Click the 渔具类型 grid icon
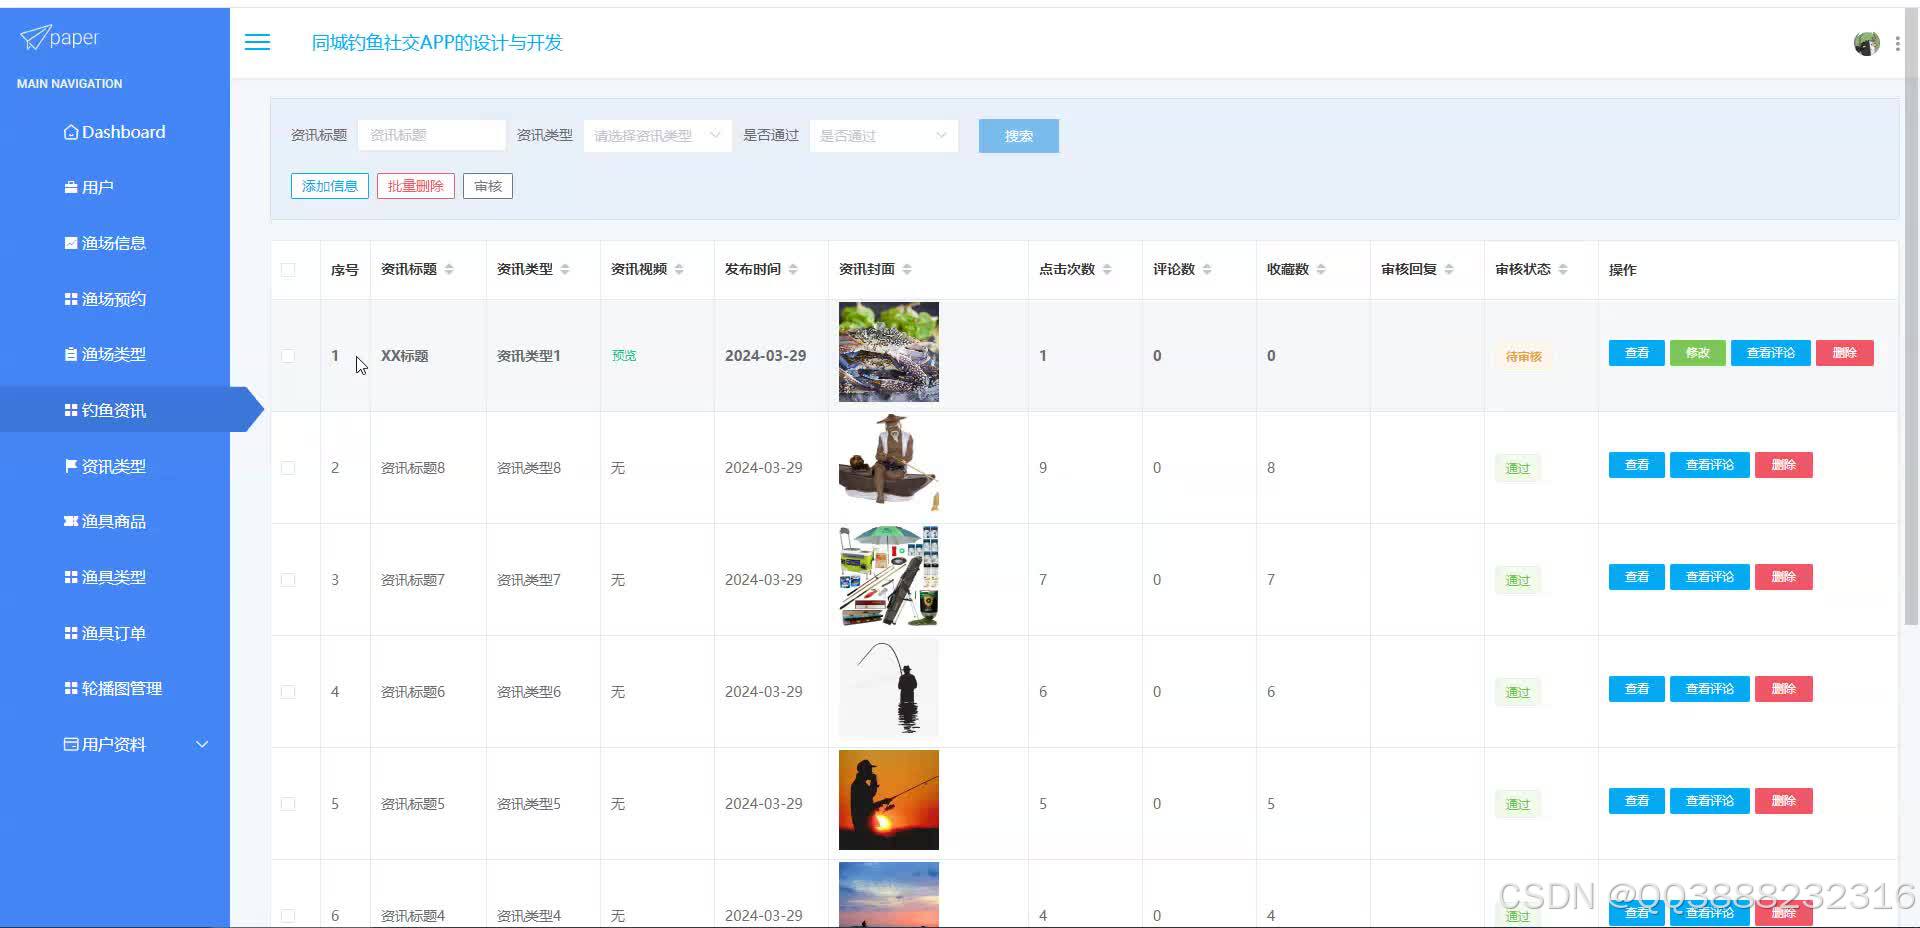Screen dimensions: 1920x928 pyautogui.click(x=71, y=577)
